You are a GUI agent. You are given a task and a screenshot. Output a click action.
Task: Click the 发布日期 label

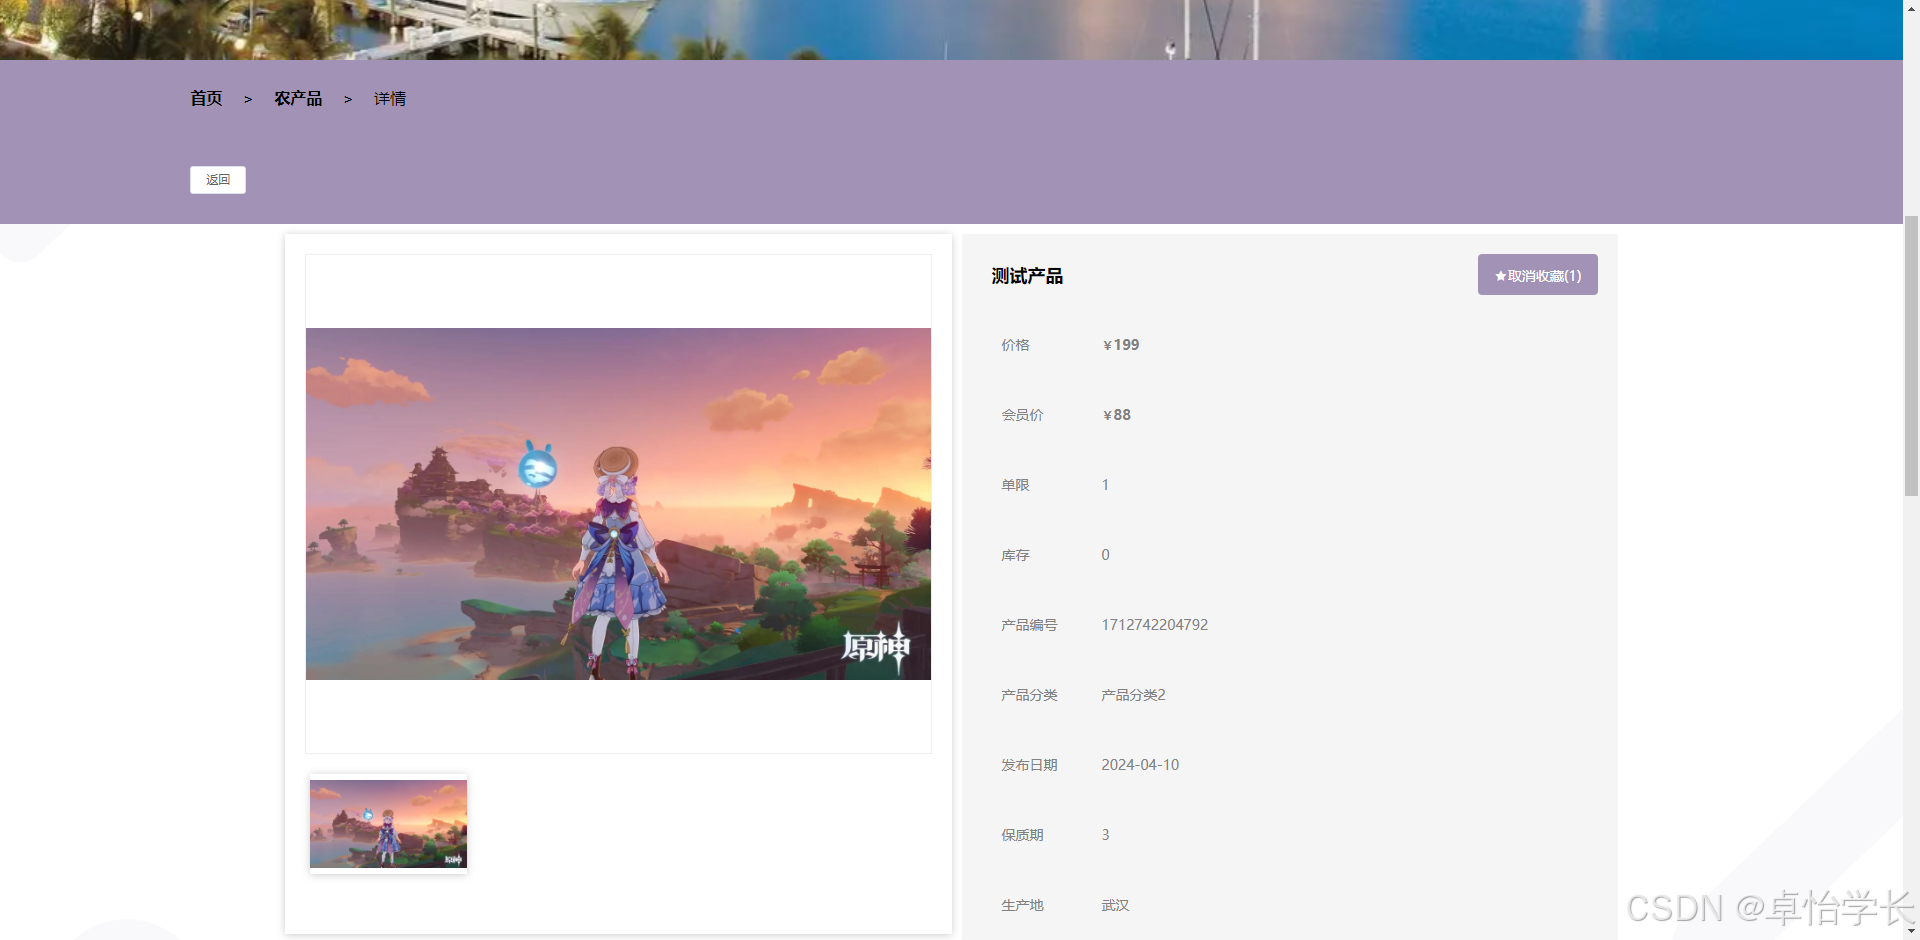tap(1029, 765)
